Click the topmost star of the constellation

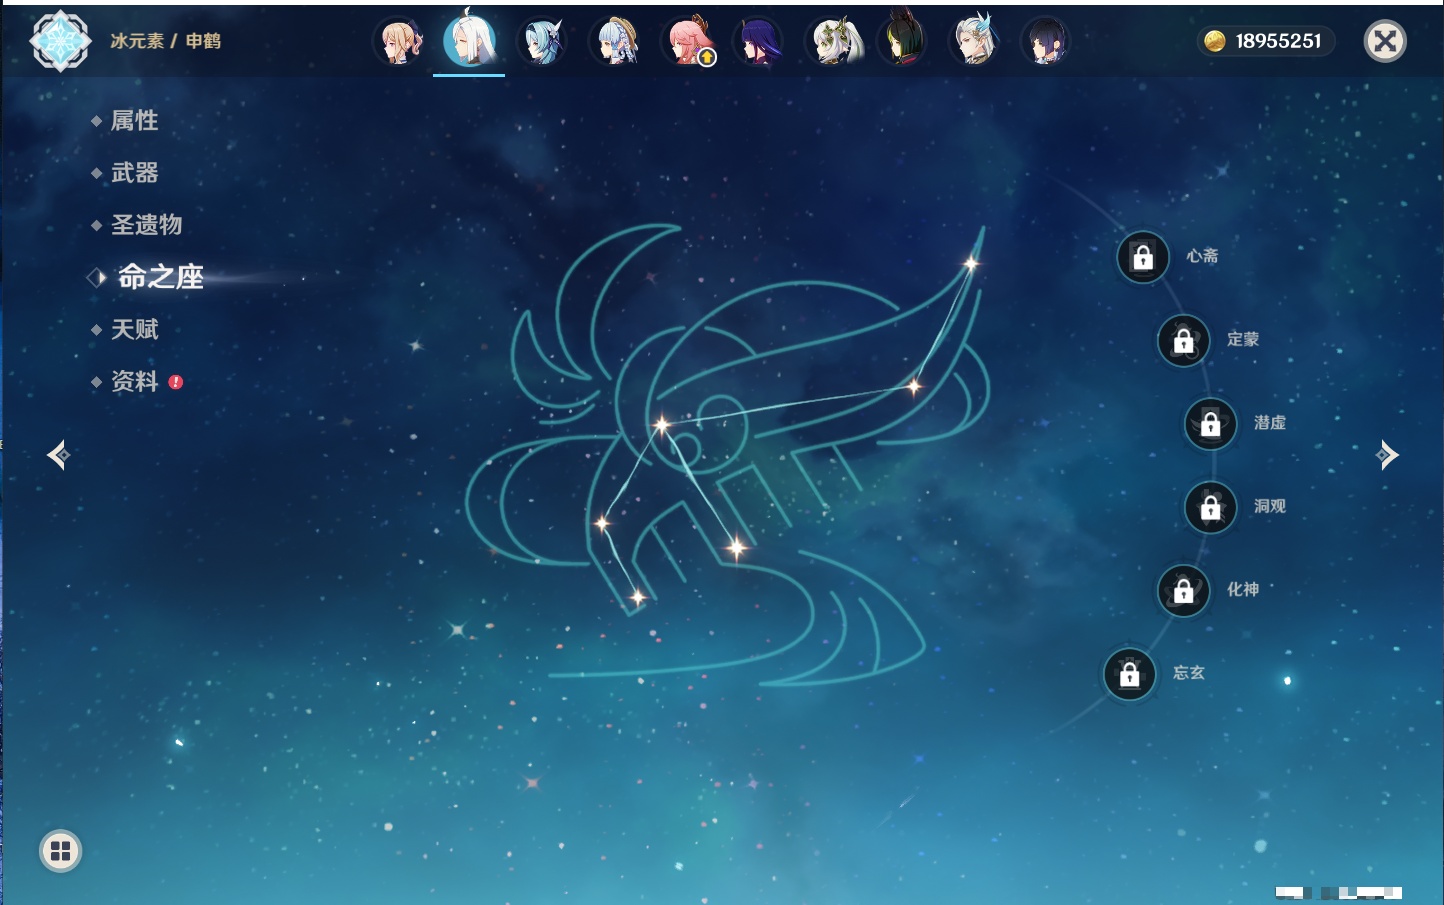coord(970,264)
